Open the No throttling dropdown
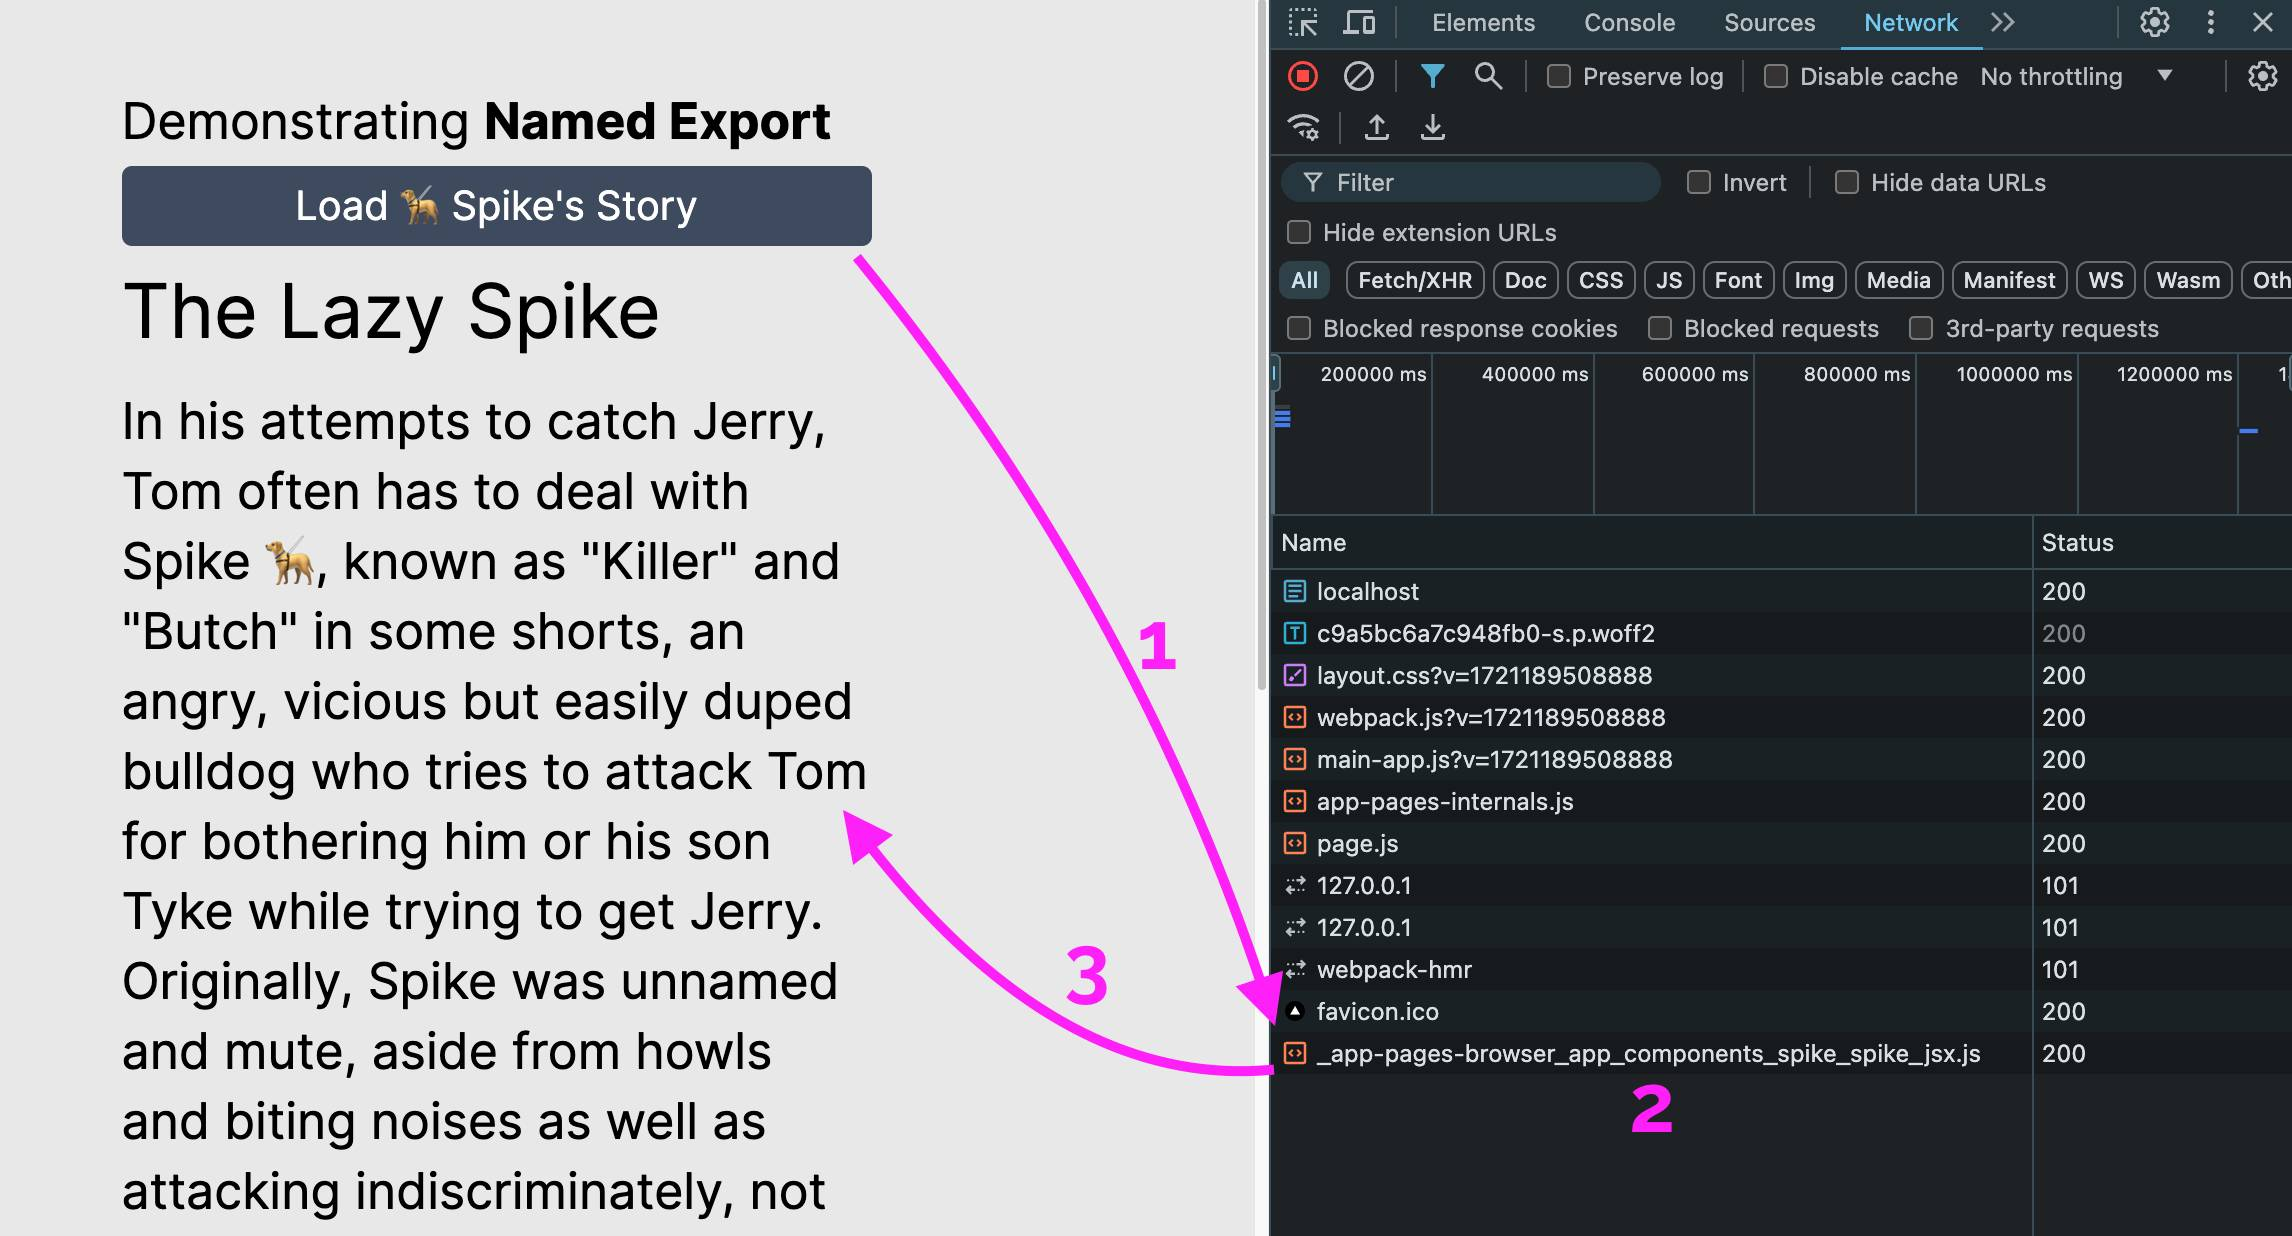The width and height of the screenshot is (2292, 1236). (x=2076, y=76)
